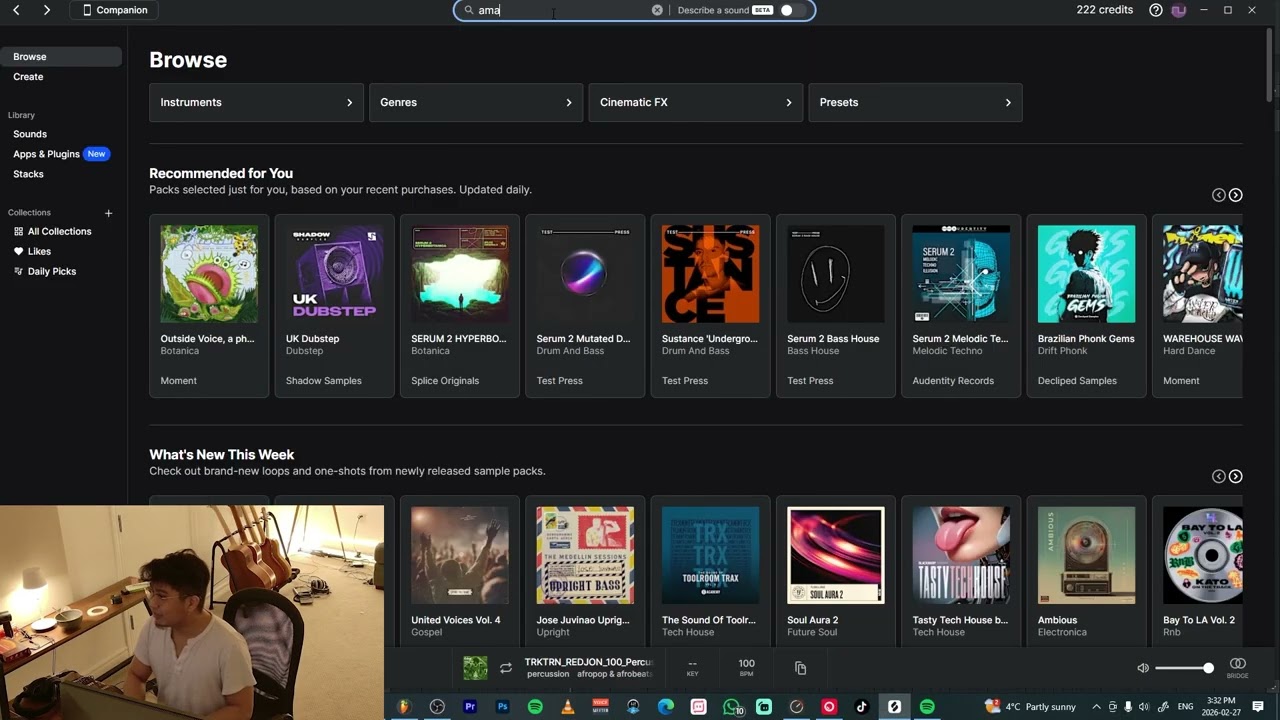Expand the Instruments category
Image resolution: width=1280 pixels, height=720 pixels.
coord(256,102)
